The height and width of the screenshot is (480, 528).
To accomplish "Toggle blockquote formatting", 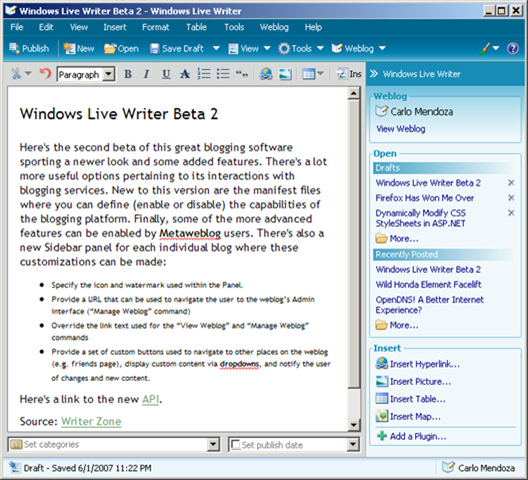I will [x=242, y=74].
